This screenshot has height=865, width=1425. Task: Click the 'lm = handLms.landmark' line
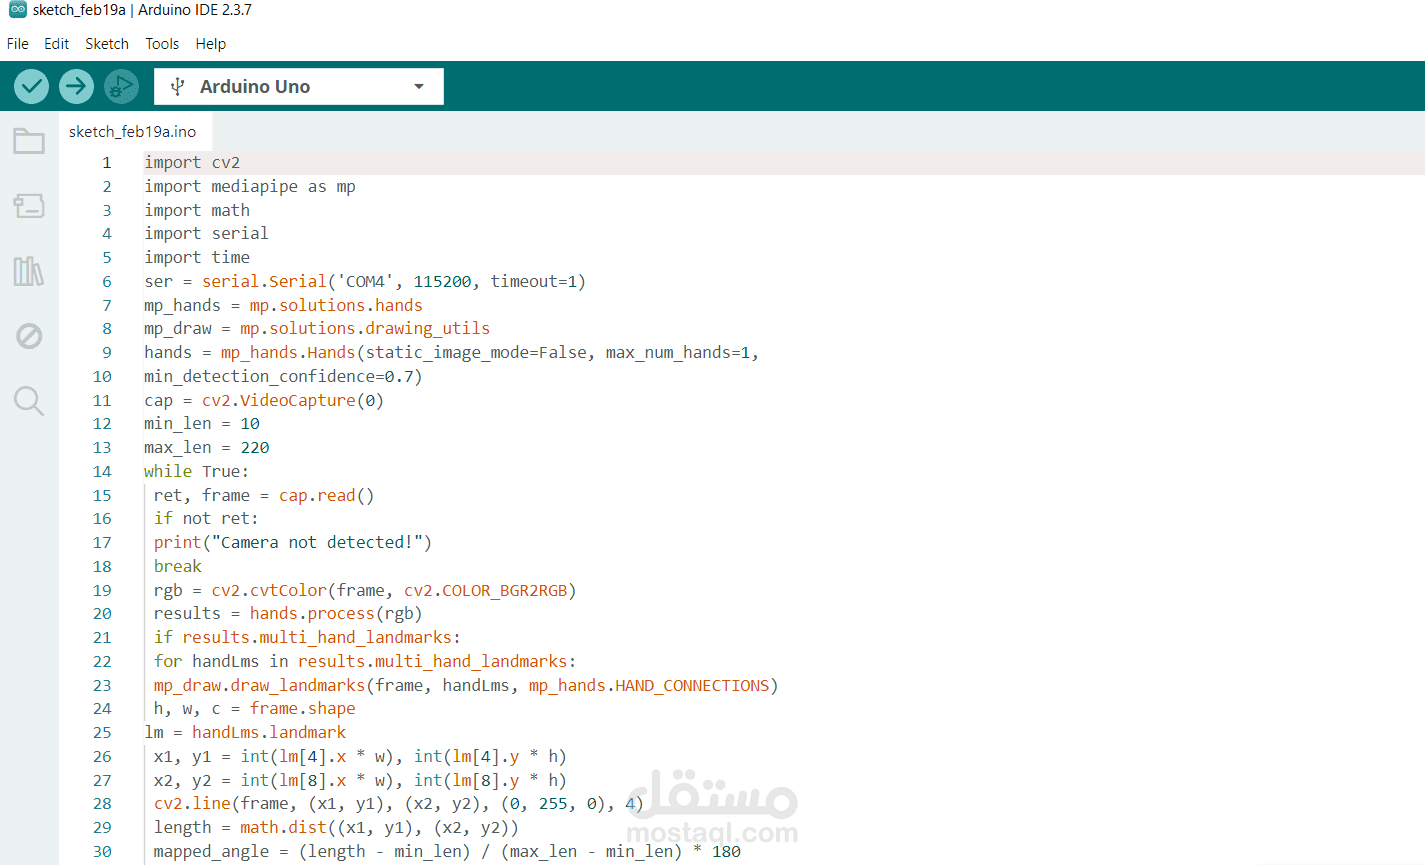(245, 733)
